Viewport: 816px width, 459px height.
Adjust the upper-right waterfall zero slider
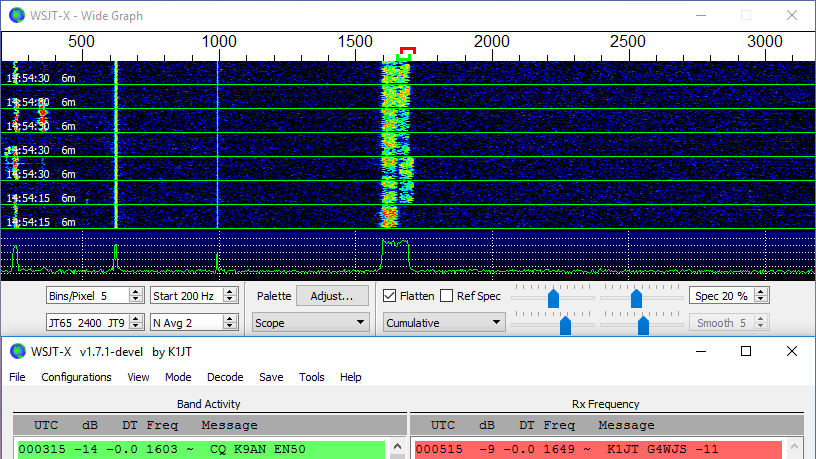tap(636, 299)
